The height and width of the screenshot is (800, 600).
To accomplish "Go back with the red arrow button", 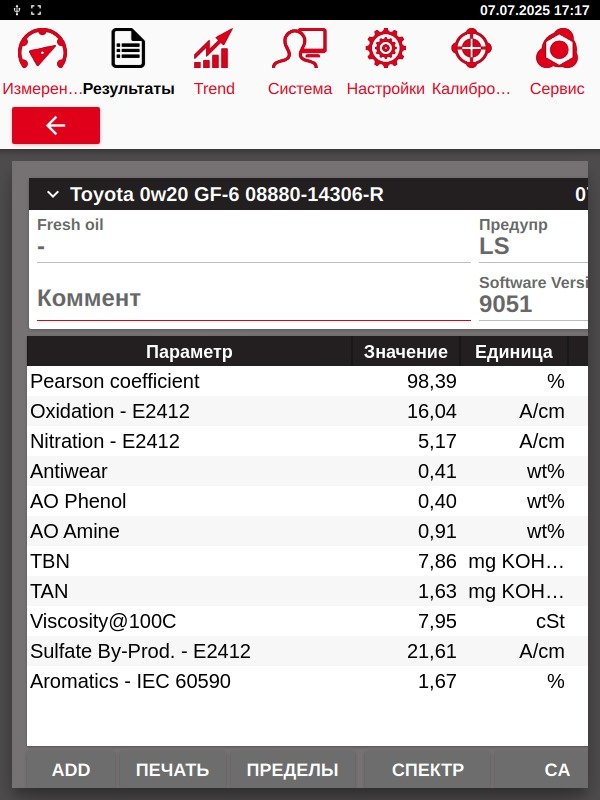I will 56,126.
